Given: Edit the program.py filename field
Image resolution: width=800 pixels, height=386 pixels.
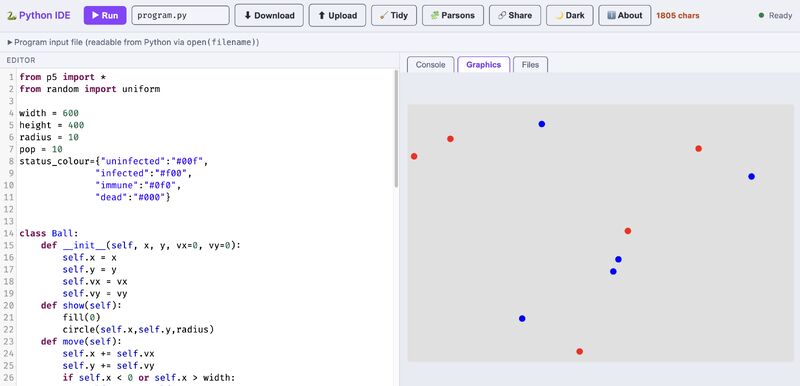Looking at the screenshot, I should (181, 15).
